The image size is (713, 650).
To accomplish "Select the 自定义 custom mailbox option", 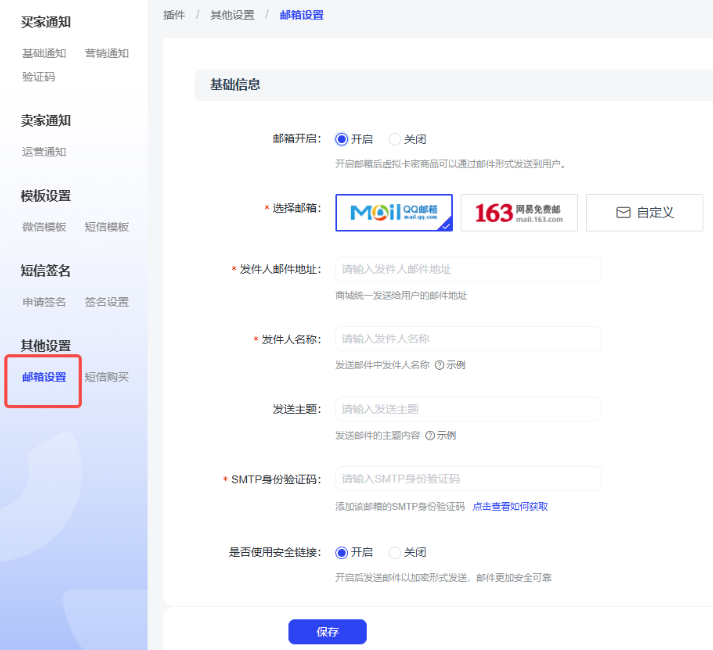I will (x=644, y=212).
